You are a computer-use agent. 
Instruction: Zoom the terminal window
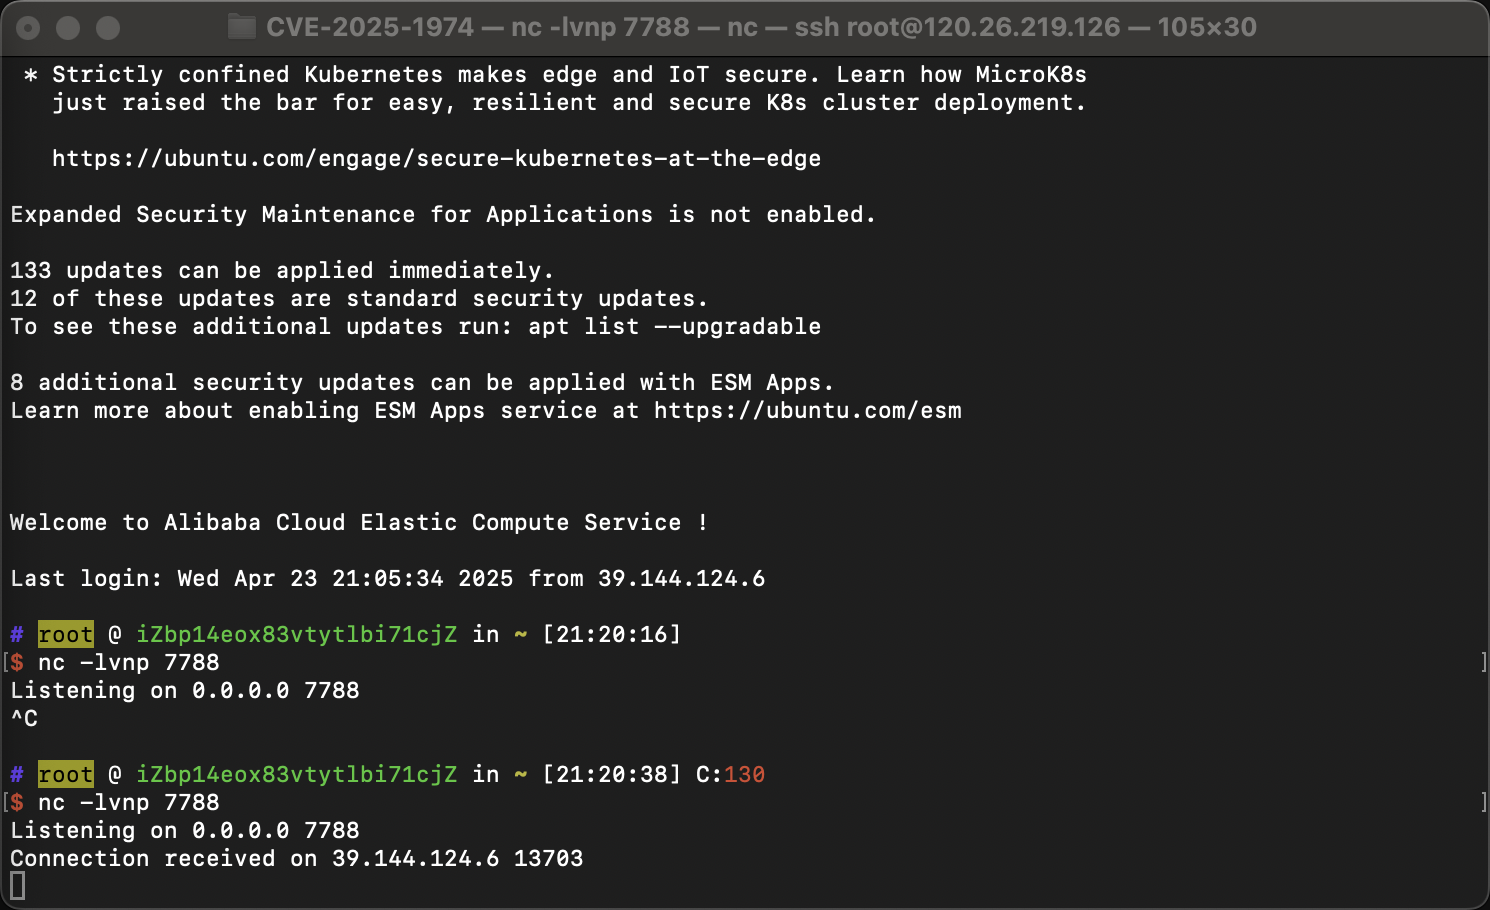coord(108,28)
